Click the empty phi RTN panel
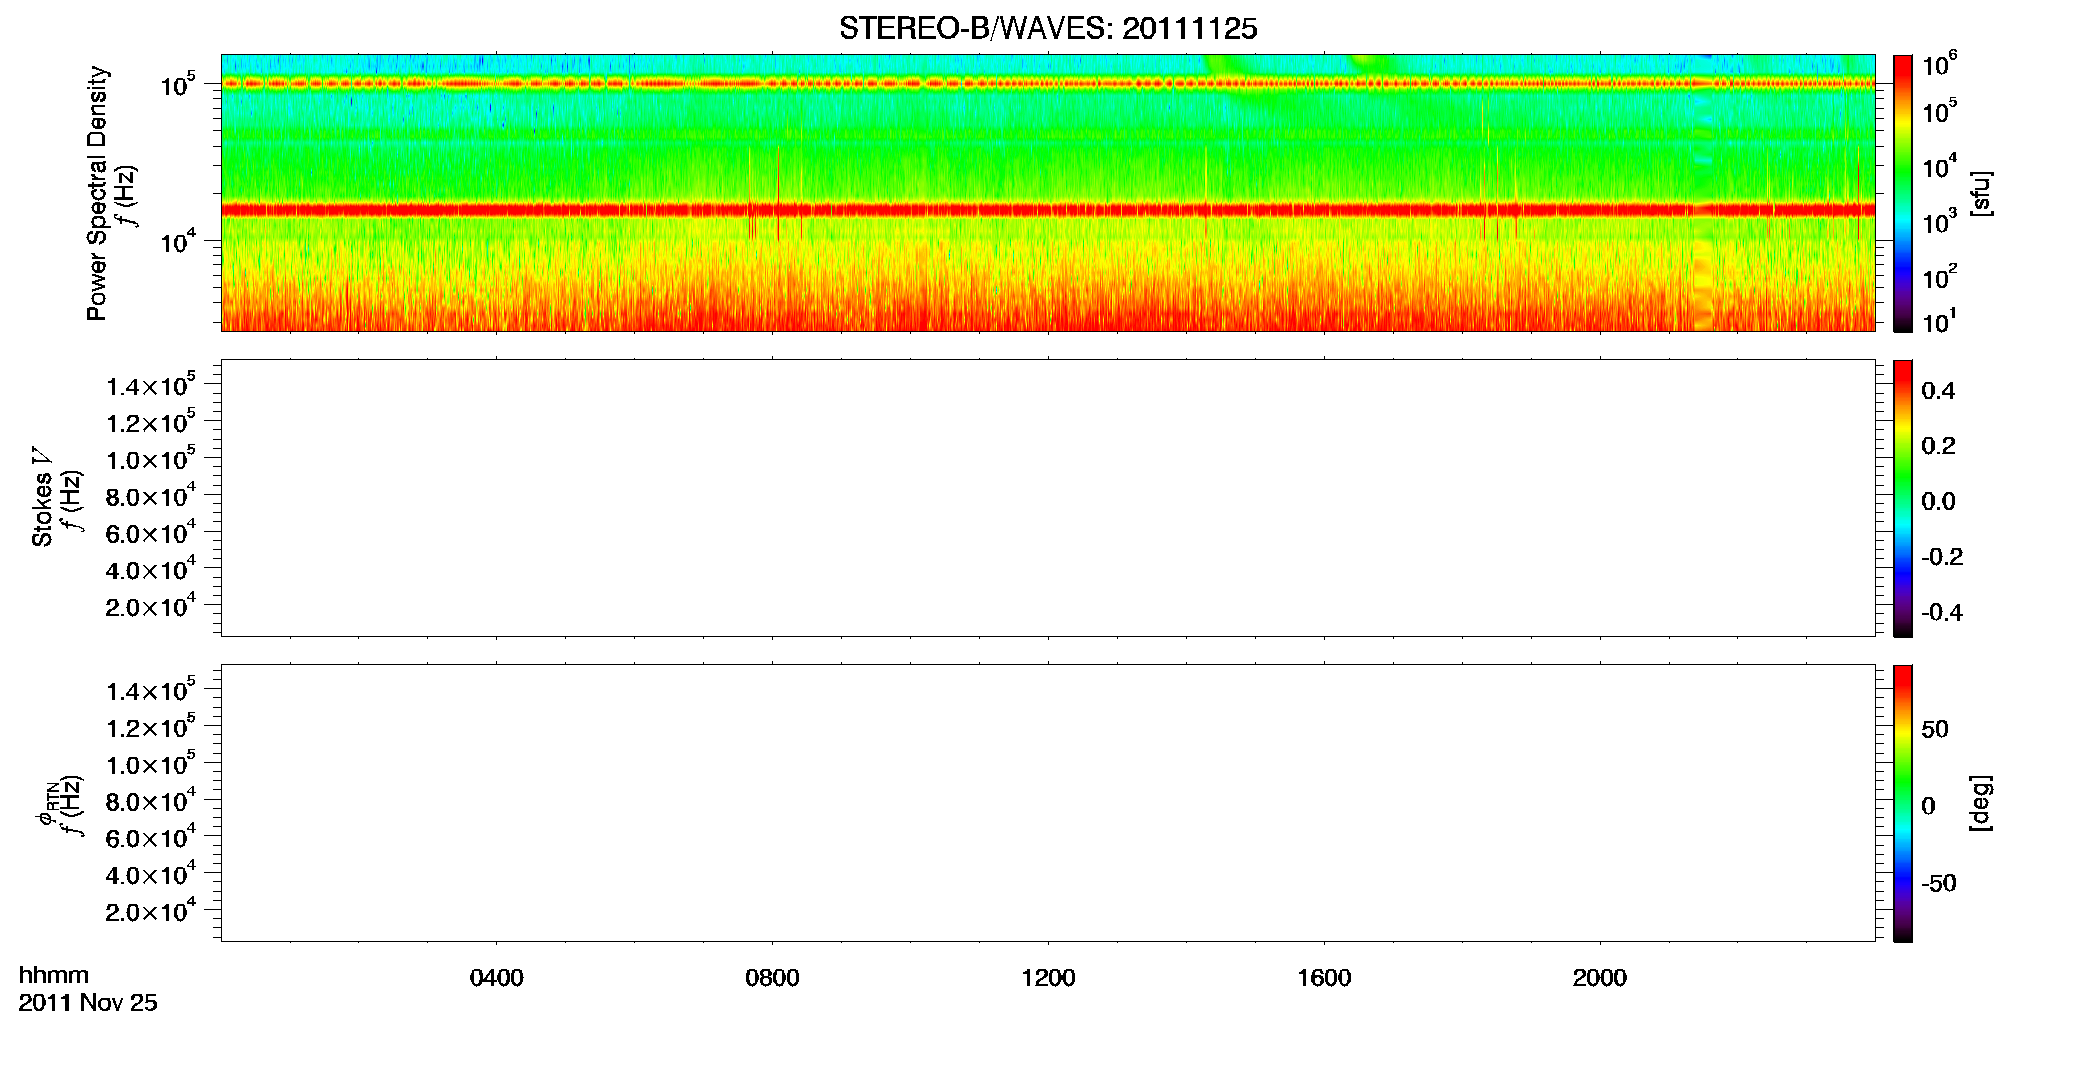The image size is (2096, 1080). coord(1048,803)
